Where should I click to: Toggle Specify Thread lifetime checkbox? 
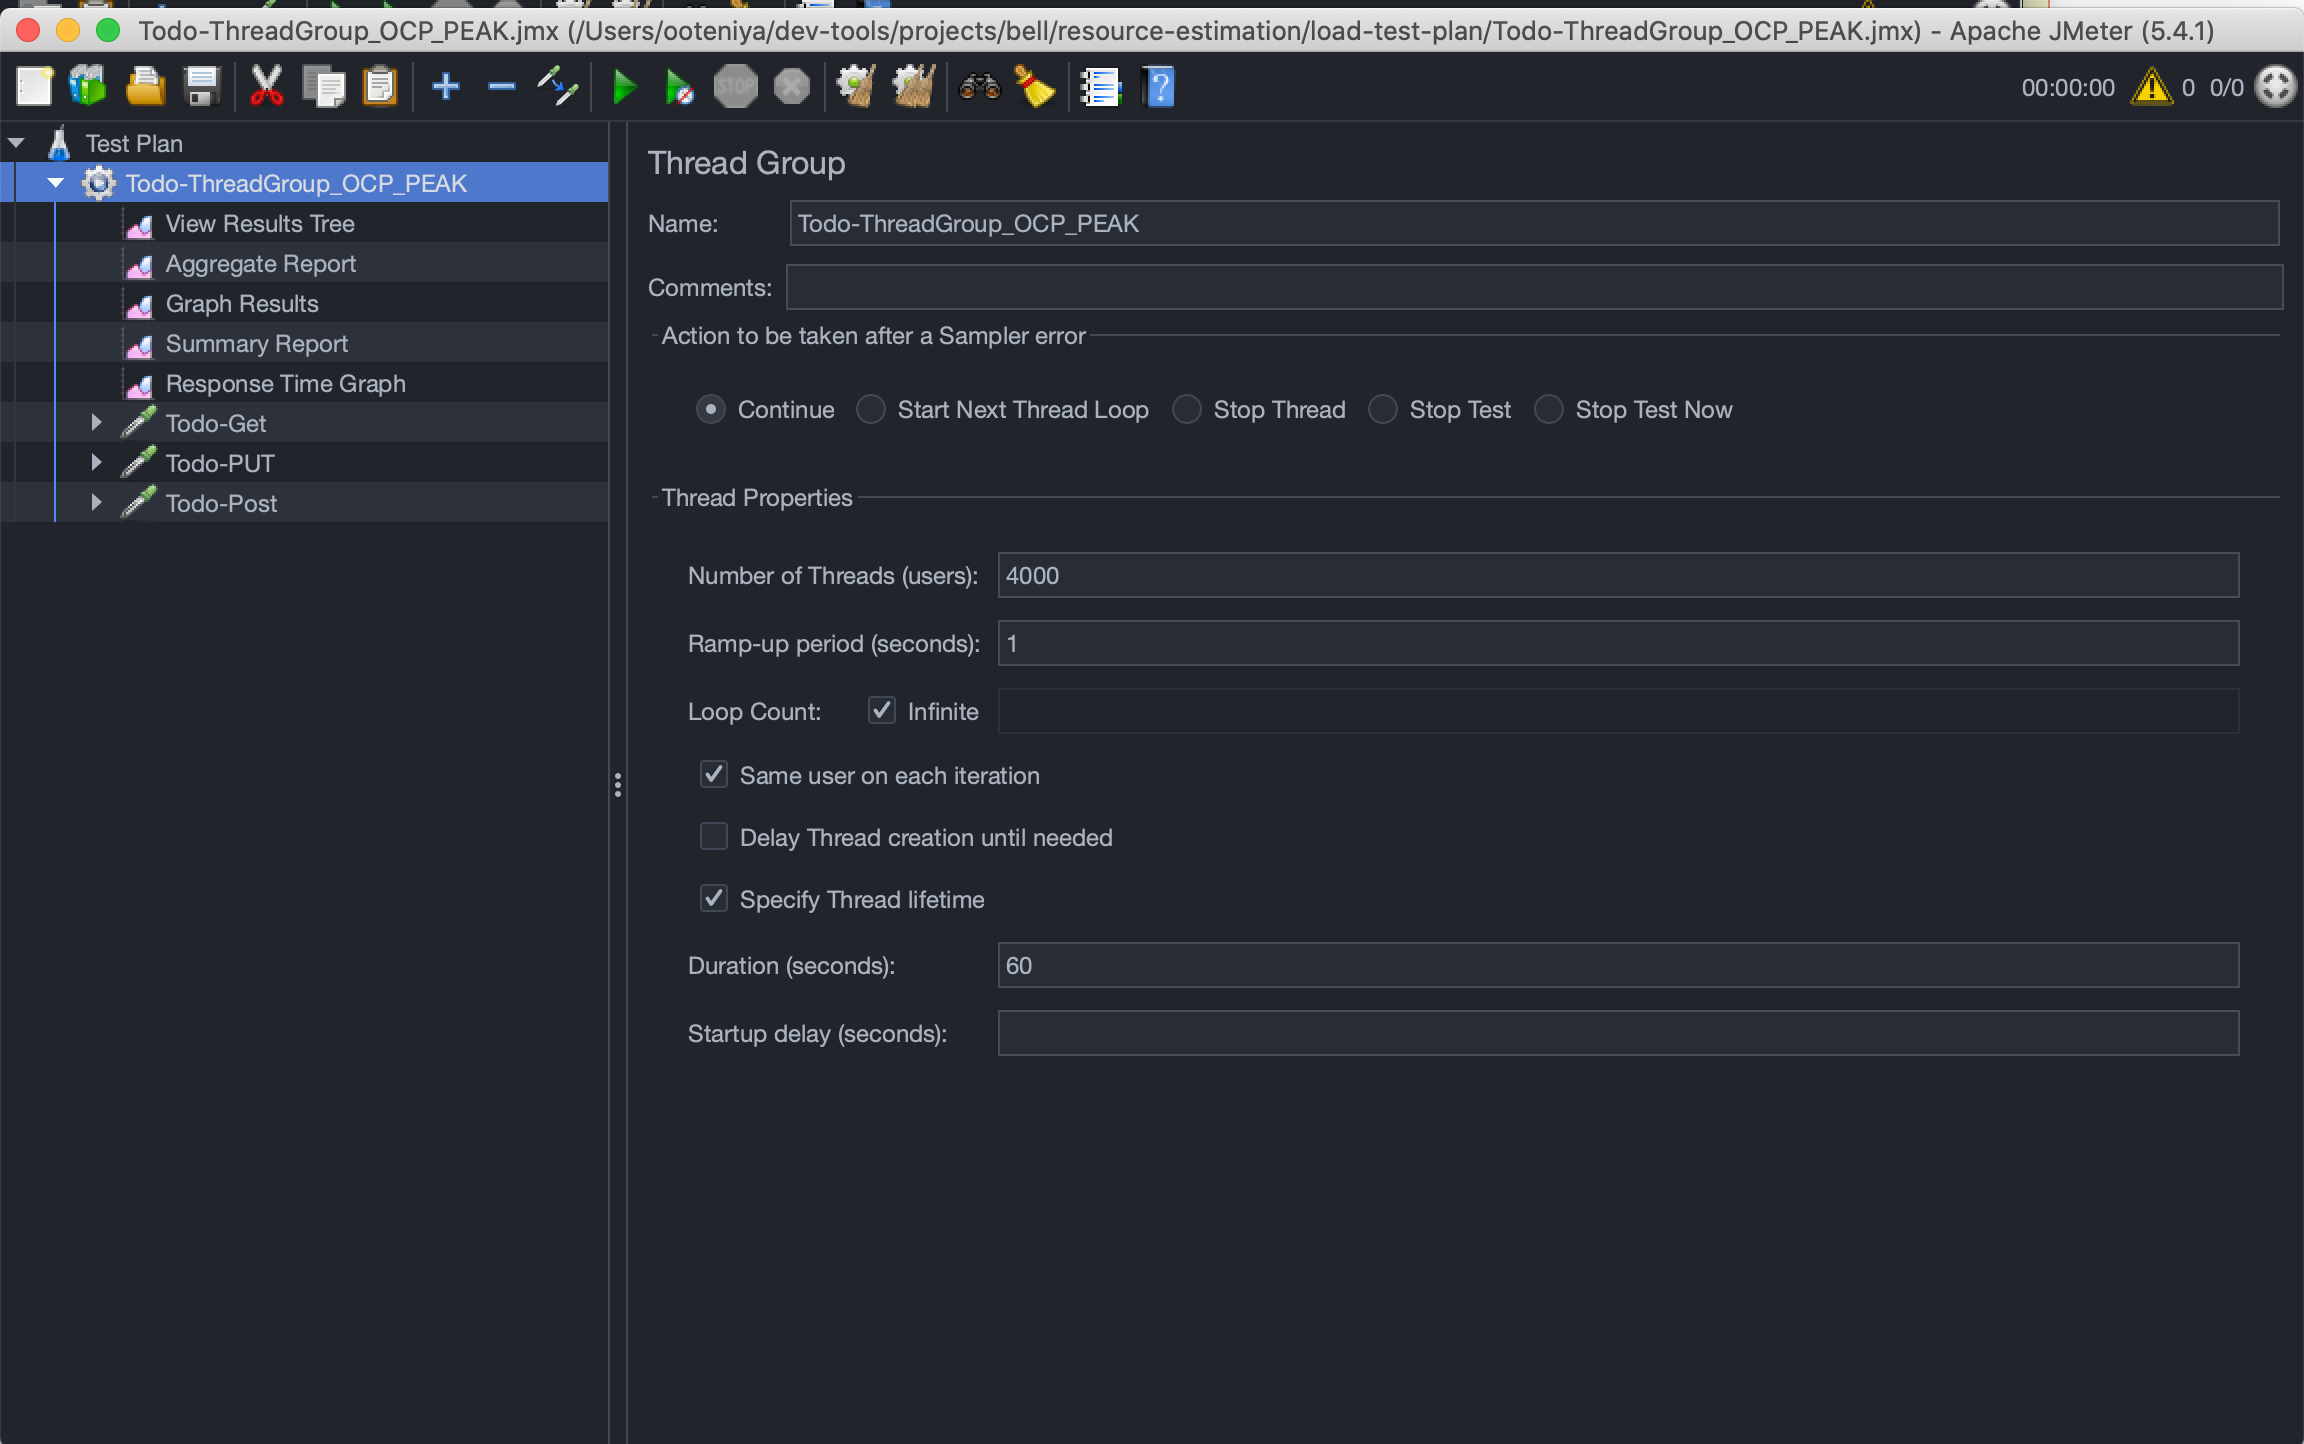tap(714, 899)
